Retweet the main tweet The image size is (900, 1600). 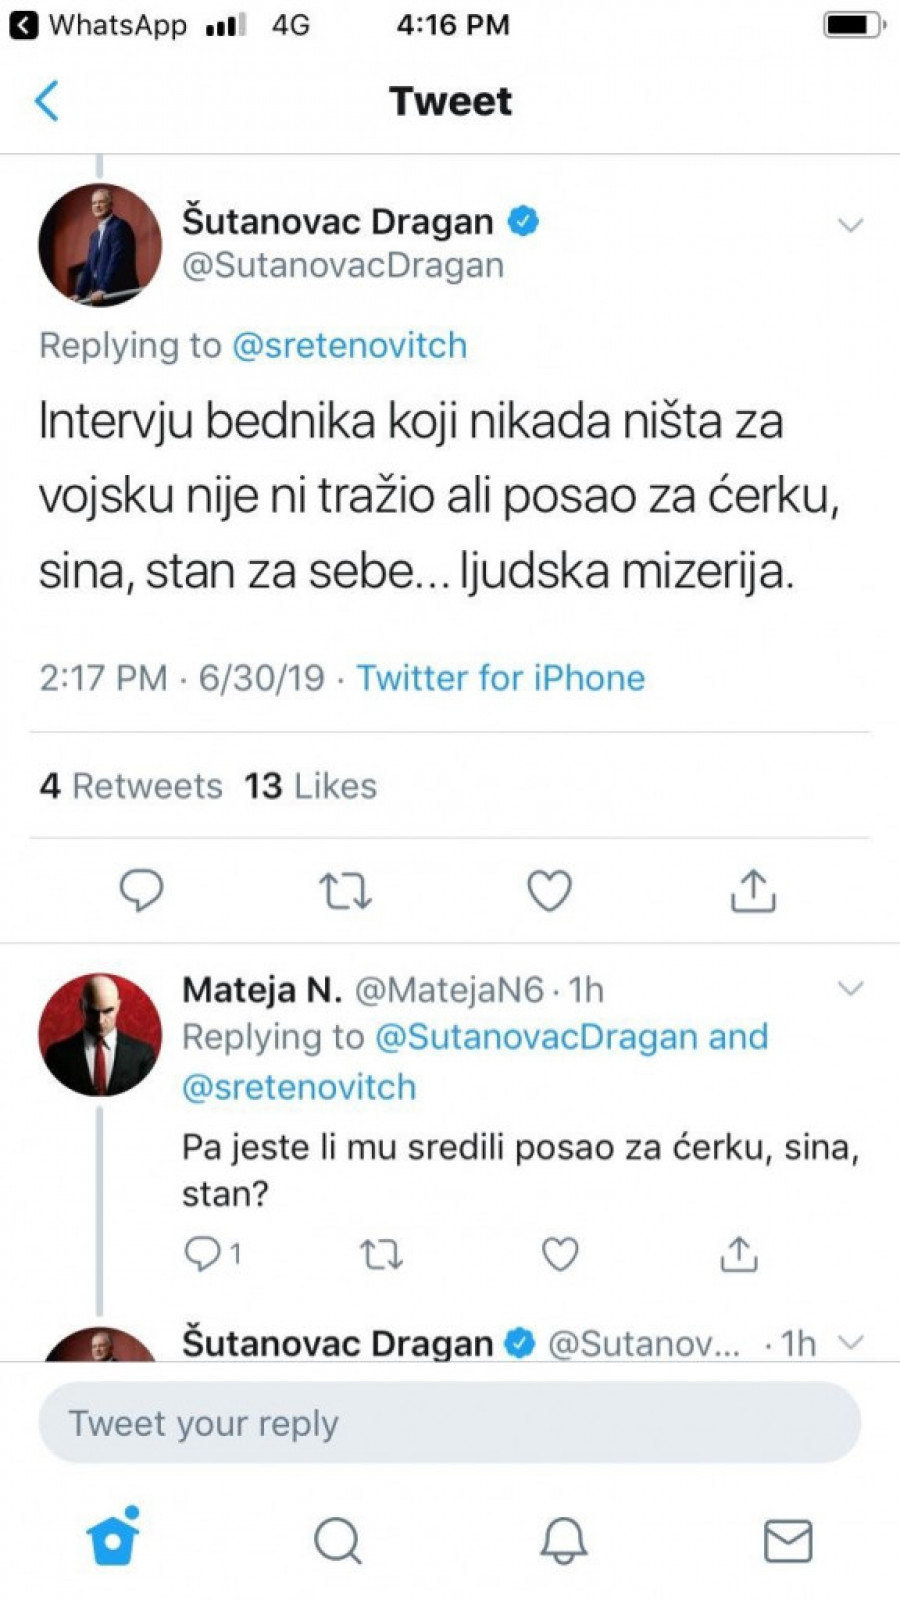(x=345, y=890)
